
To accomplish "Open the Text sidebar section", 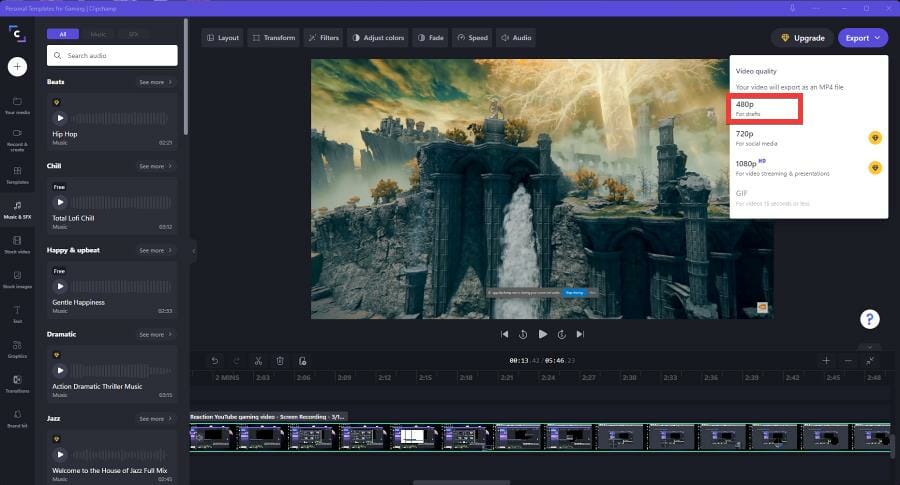I will pos(17,315).
